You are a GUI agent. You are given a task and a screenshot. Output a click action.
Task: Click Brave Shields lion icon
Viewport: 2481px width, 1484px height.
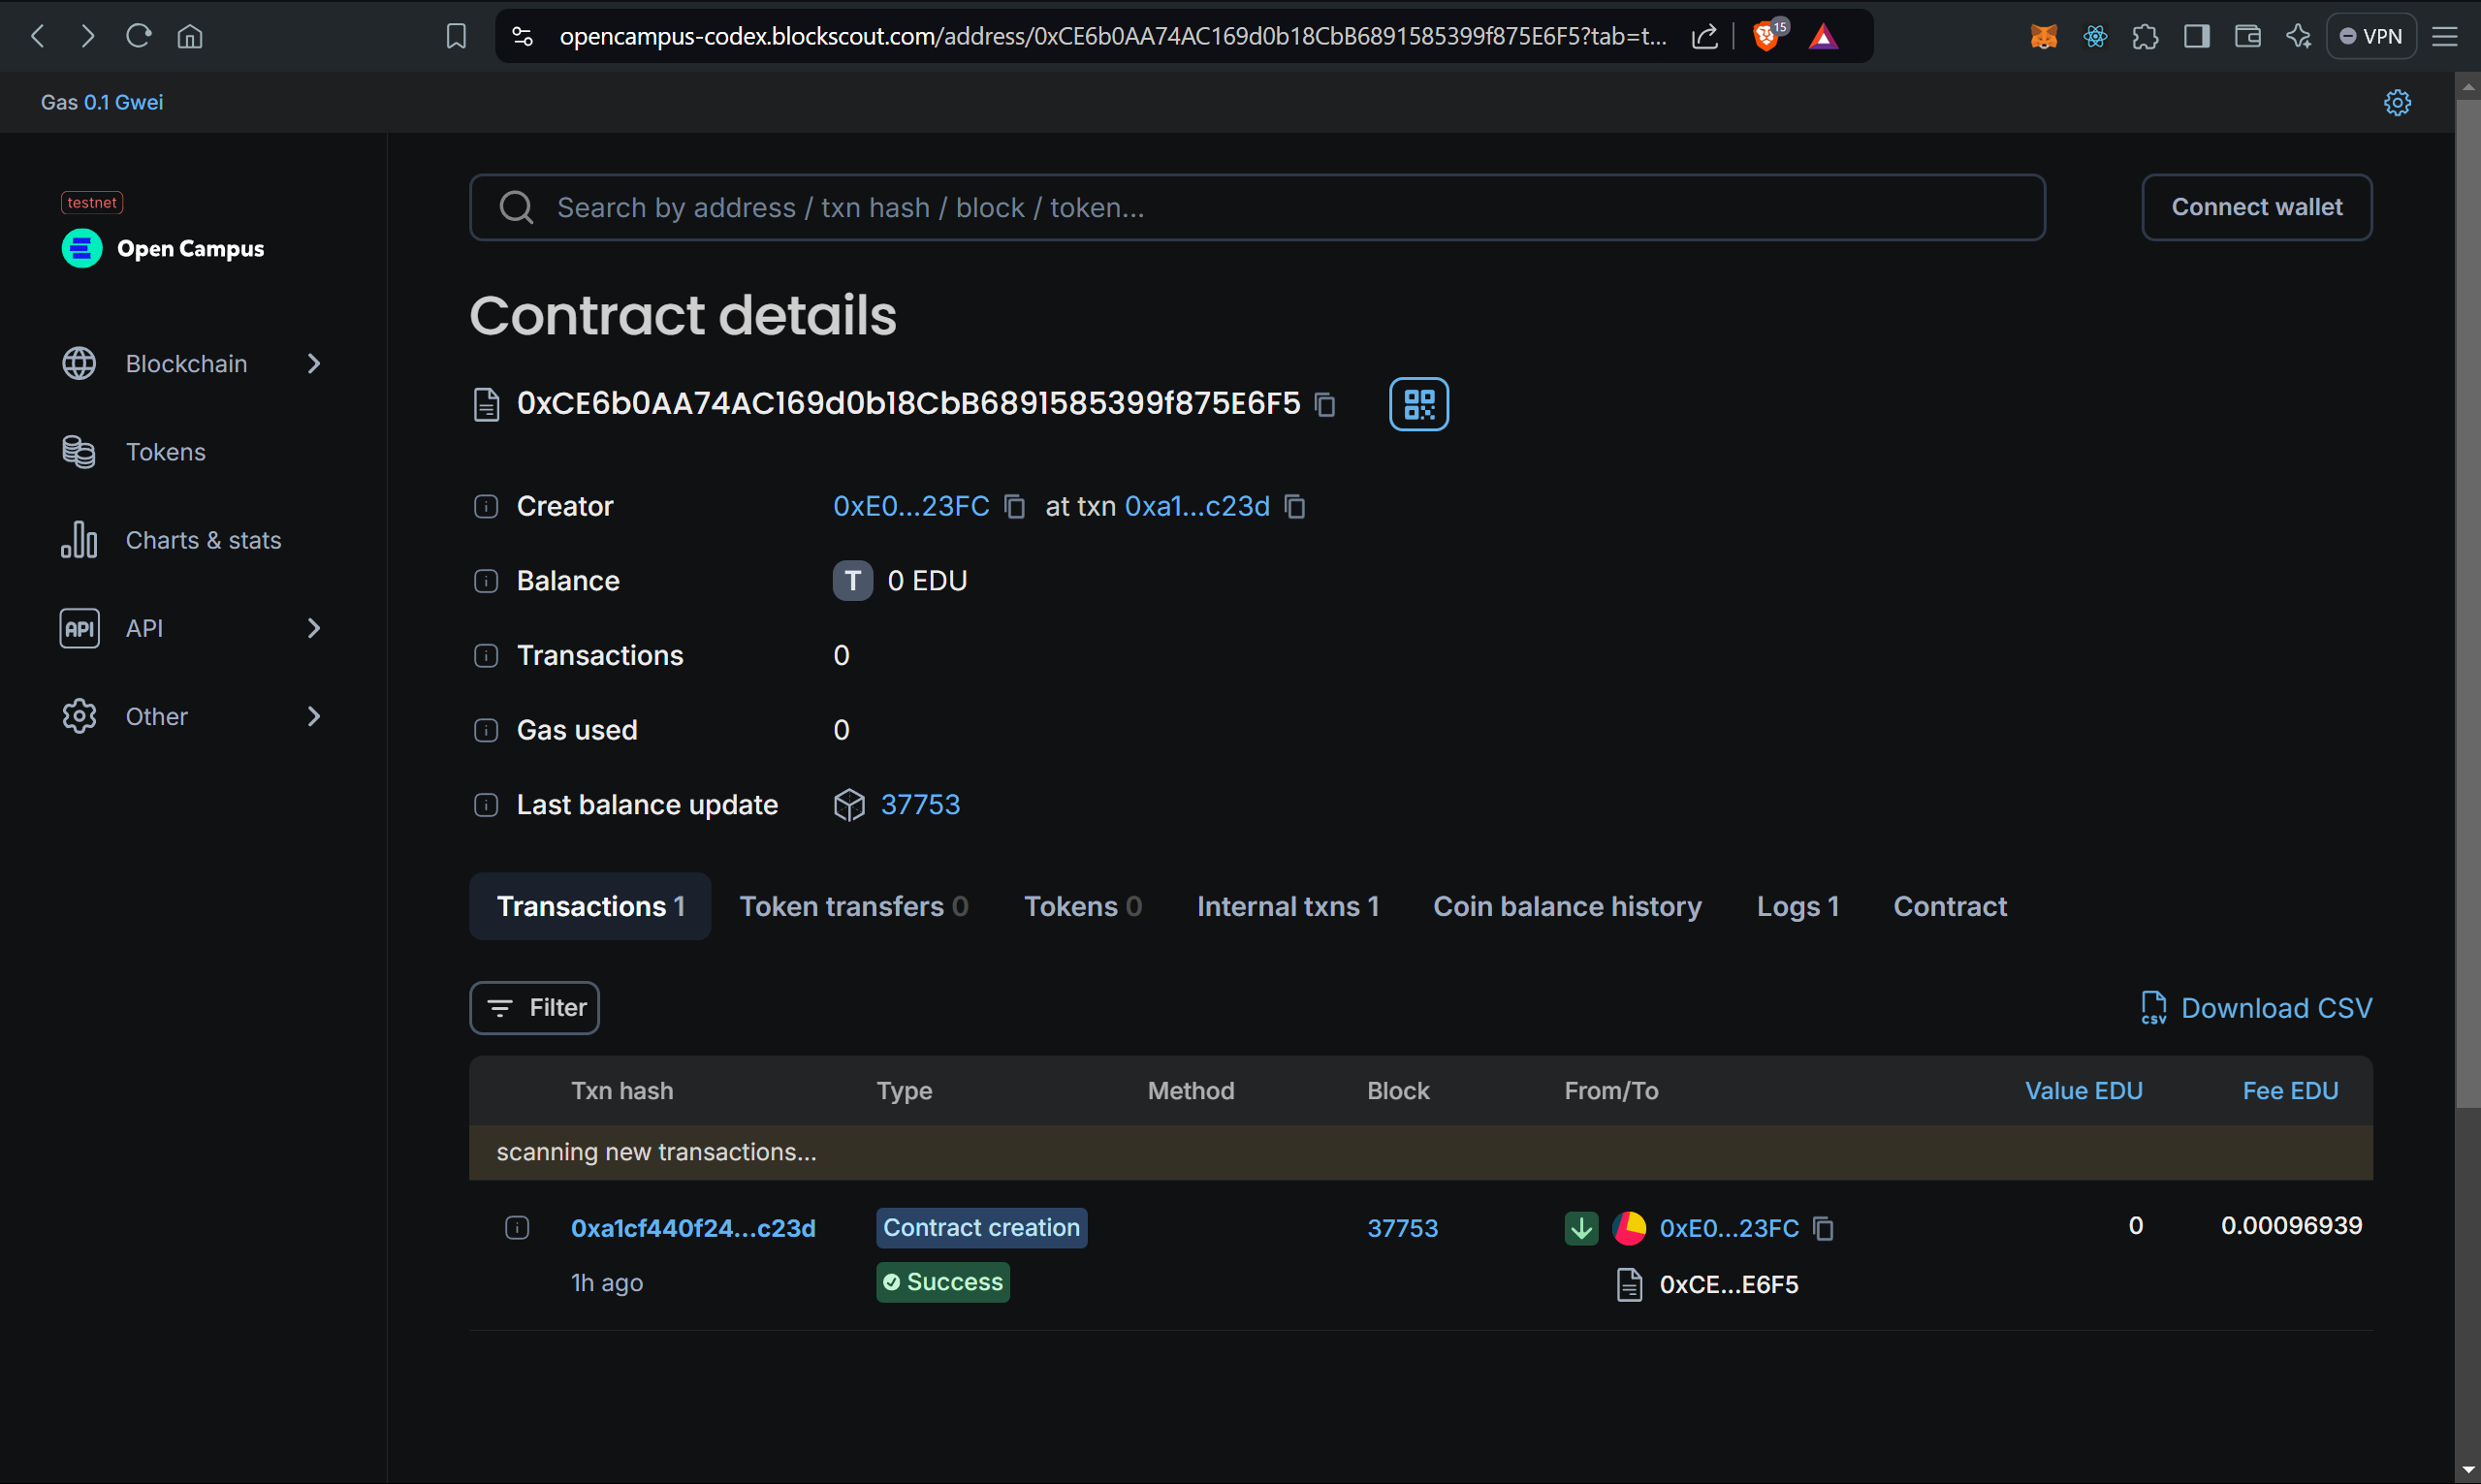[x=1767, y=37]
